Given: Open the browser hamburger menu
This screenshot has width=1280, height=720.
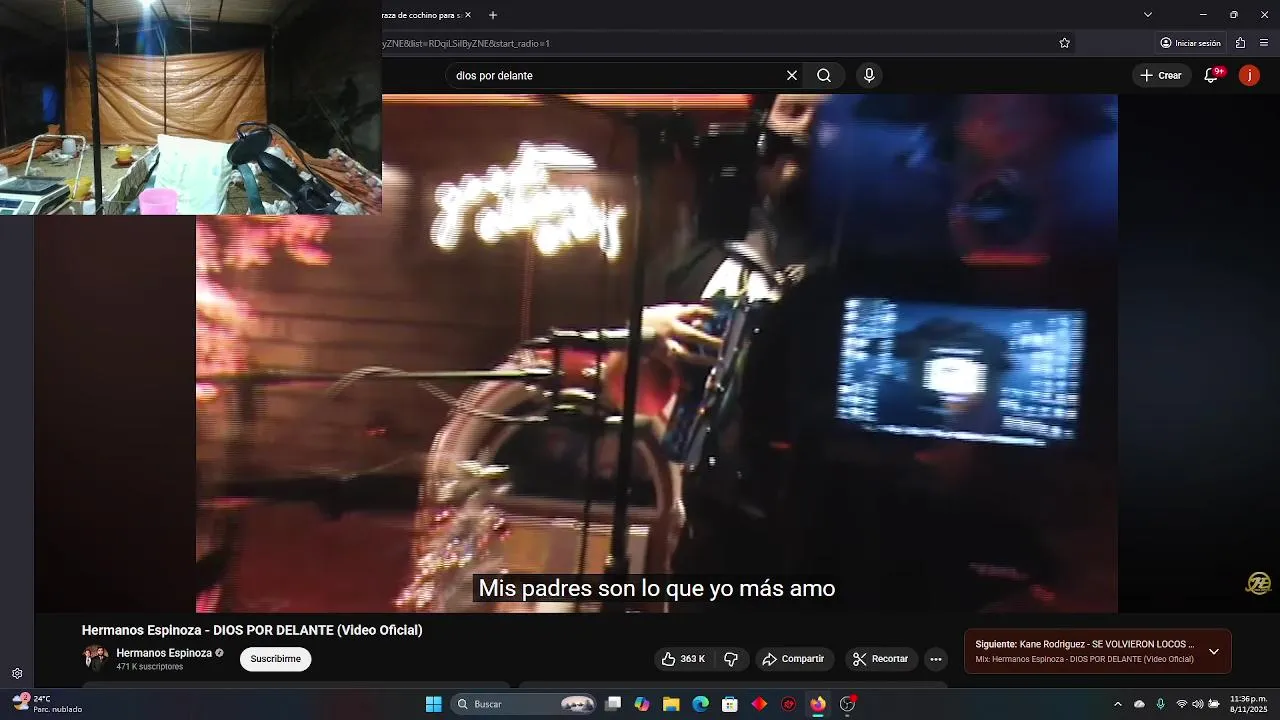Looking at the screenshot, I should [x=1264, y=43].
